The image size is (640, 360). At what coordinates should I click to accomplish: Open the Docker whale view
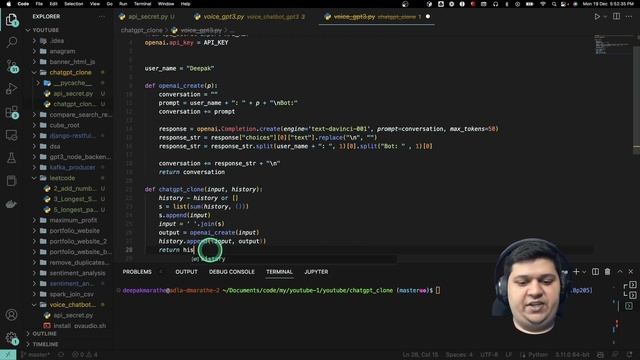coord(11,204)
